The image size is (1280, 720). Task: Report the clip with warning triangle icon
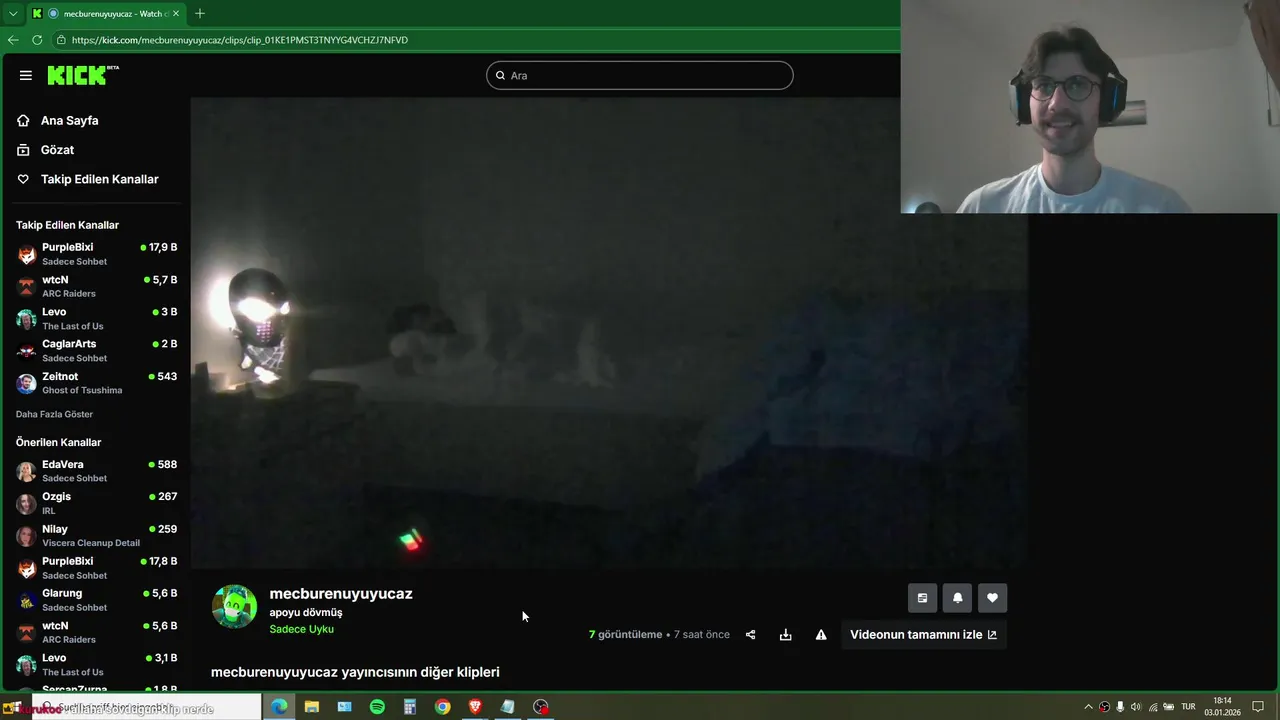821,635
